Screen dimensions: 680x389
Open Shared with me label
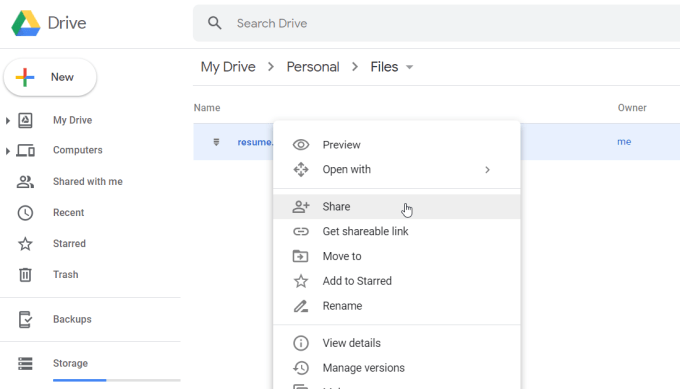(88, 181)
